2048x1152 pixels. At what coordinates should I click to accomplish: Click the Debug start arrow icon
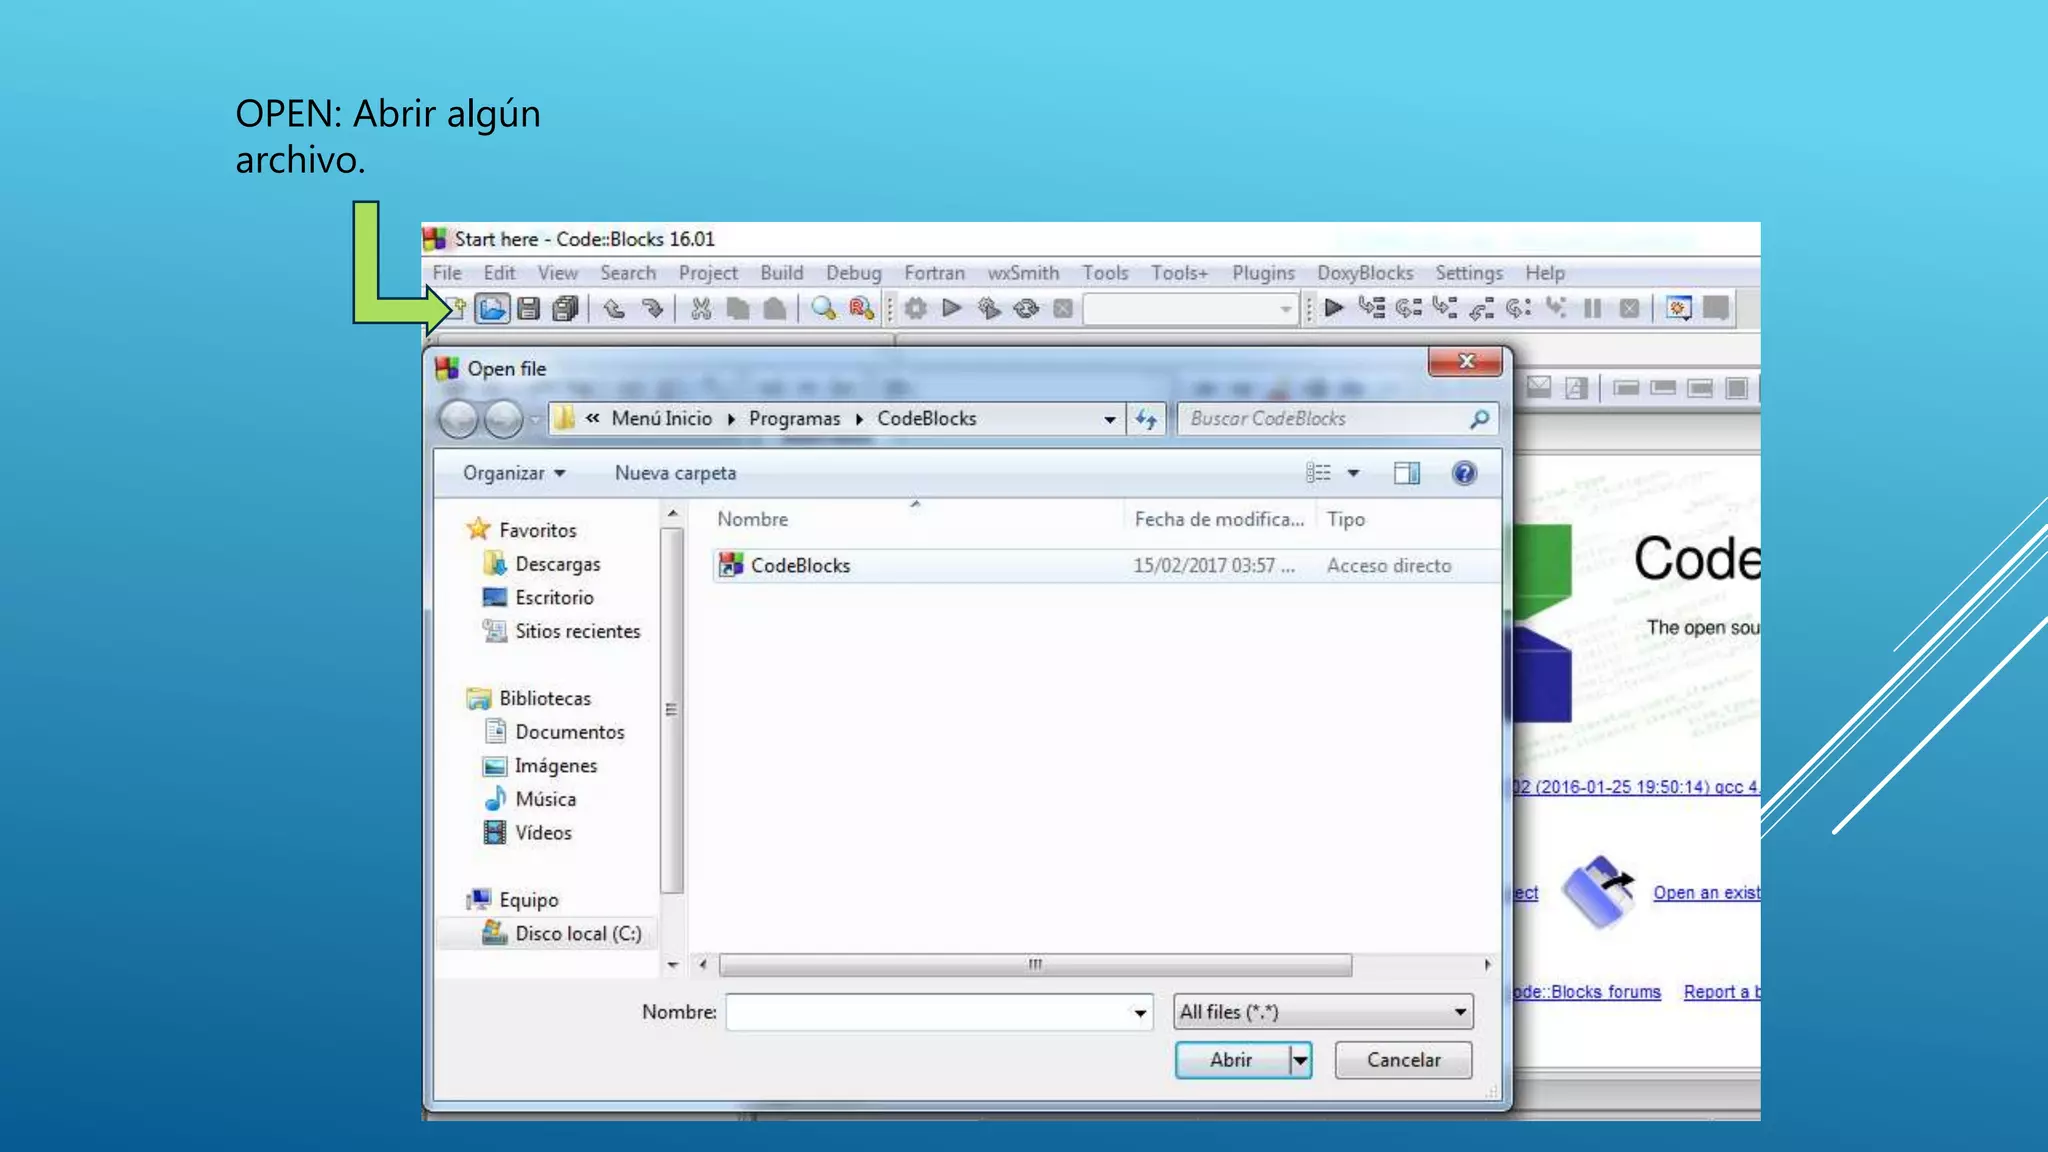pyautogui.click(x=1333, y=308)
